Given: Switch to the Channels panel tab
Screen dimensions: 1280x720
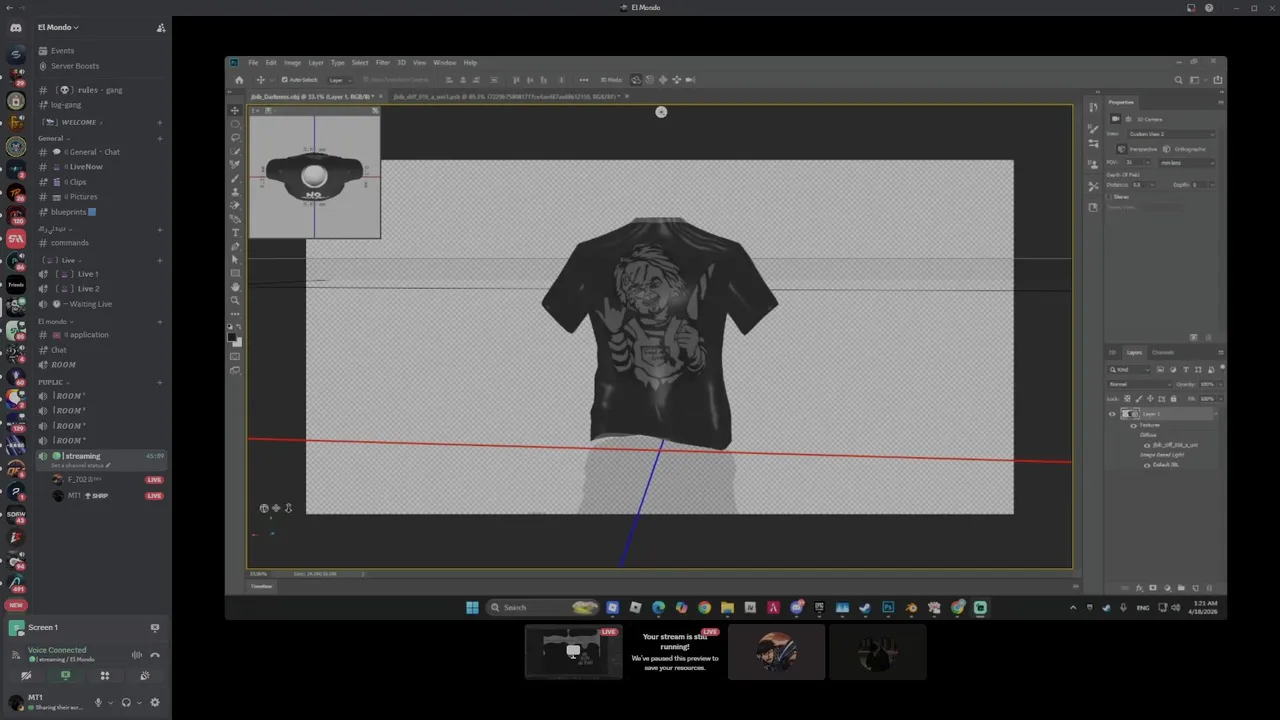Looking at the screenshot, I should click(x=1163, y=352).
